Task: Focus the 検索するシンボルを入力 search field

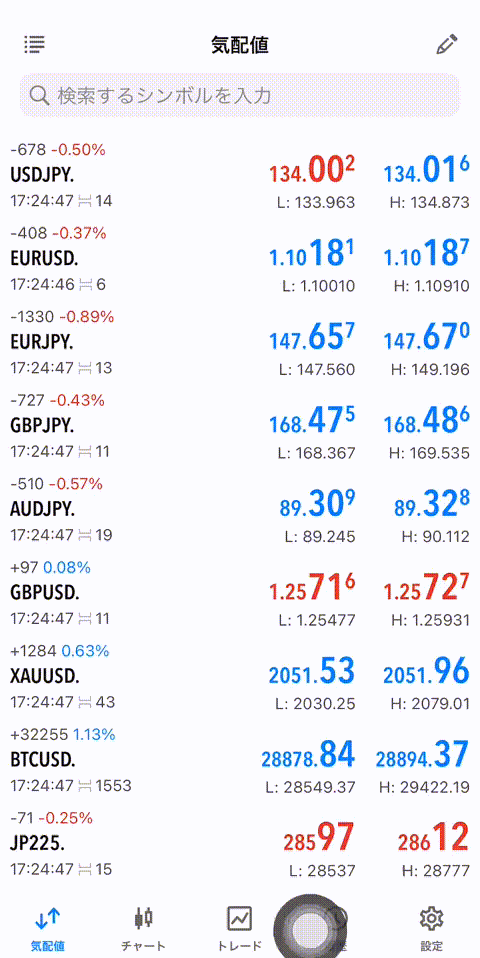Action: [239, 95]
